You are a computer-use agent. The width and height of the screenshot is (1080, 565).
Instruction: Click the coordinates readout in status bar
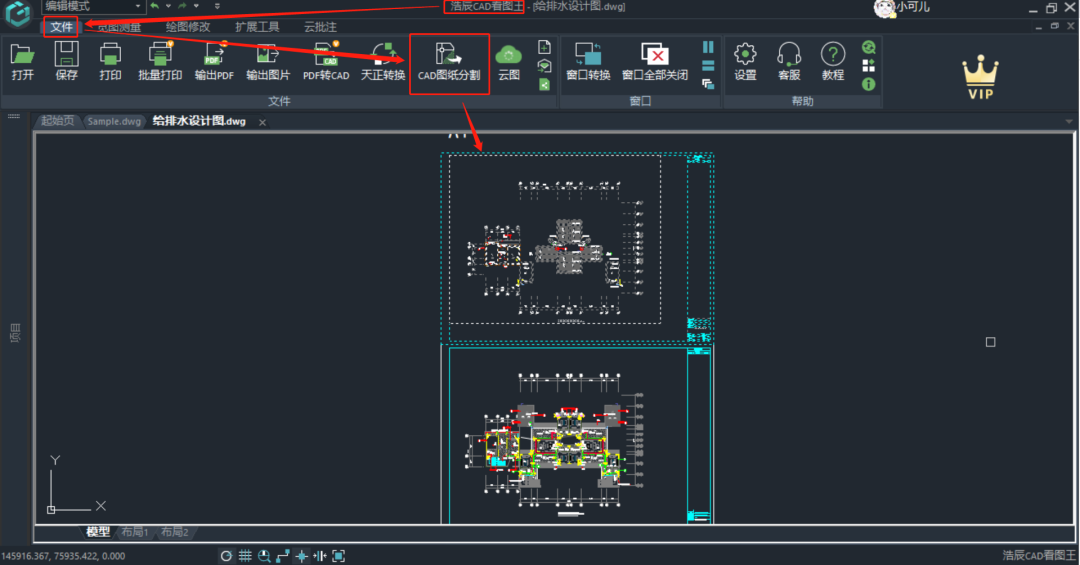click(x=63, y=556)
